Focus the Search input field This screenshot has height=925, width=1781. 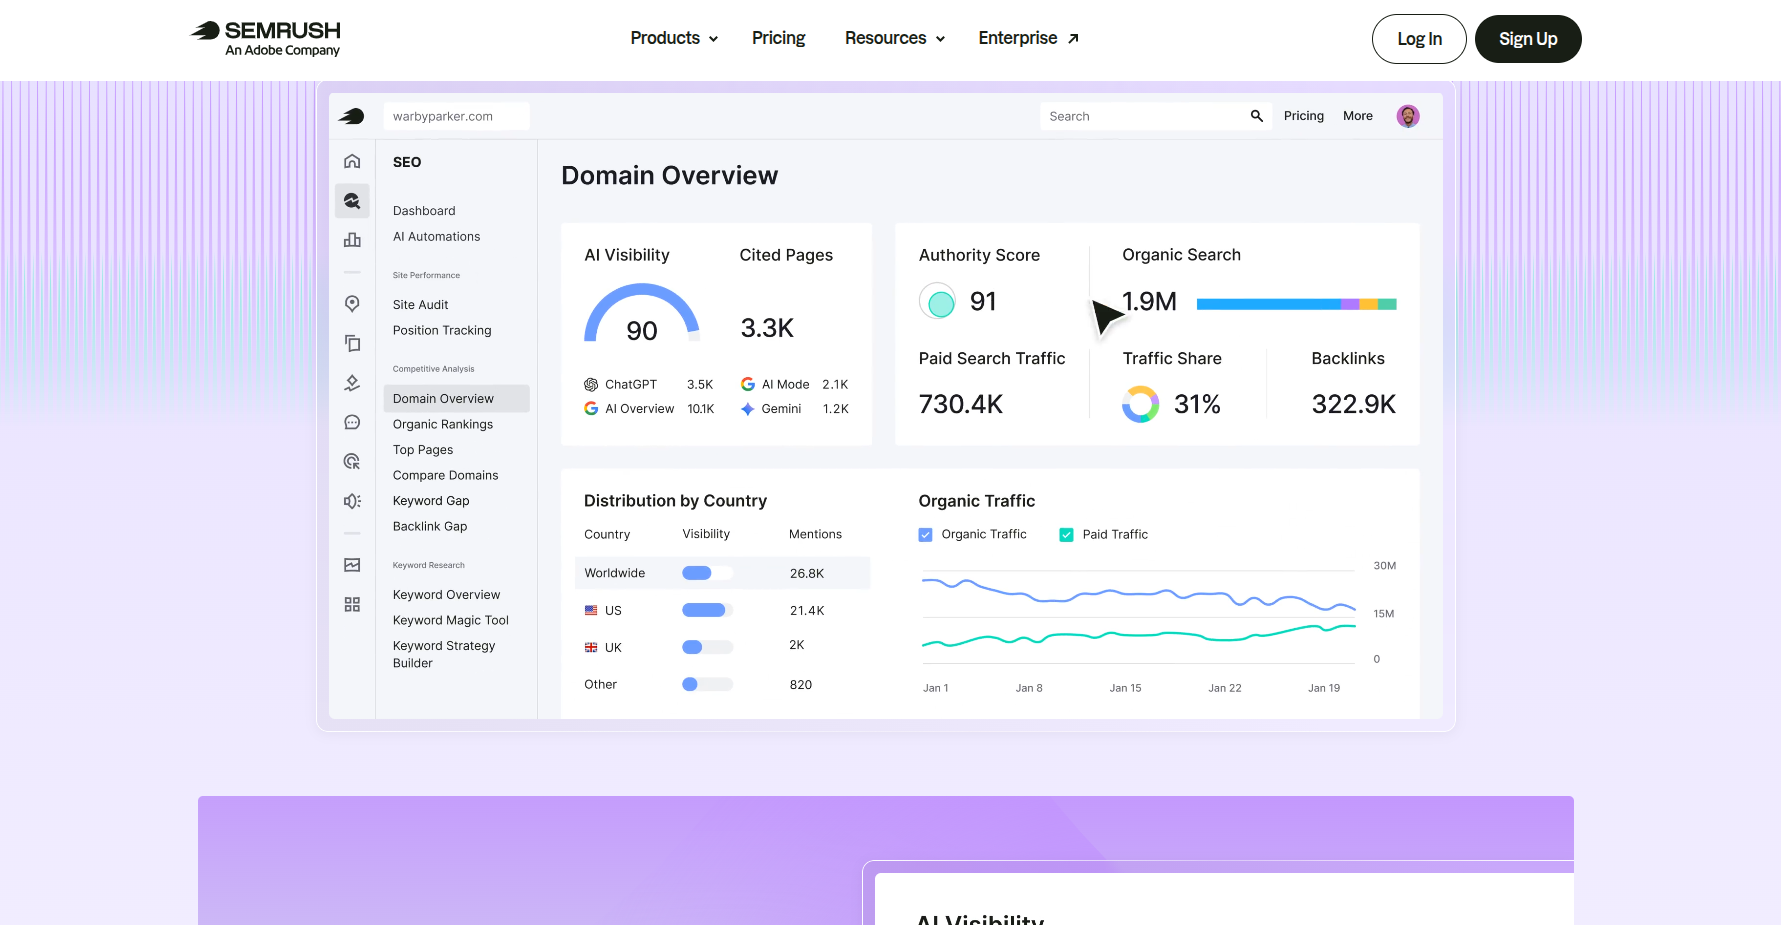coord(1156,116)
